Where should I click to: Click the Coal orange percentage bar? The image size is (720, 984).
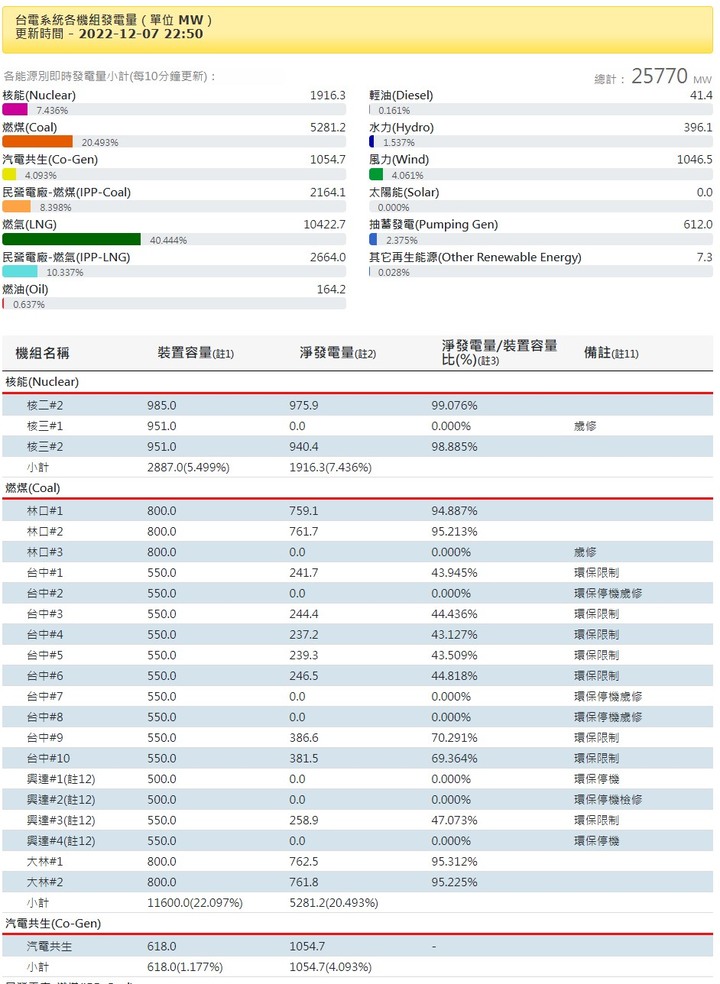click(38, 142)
